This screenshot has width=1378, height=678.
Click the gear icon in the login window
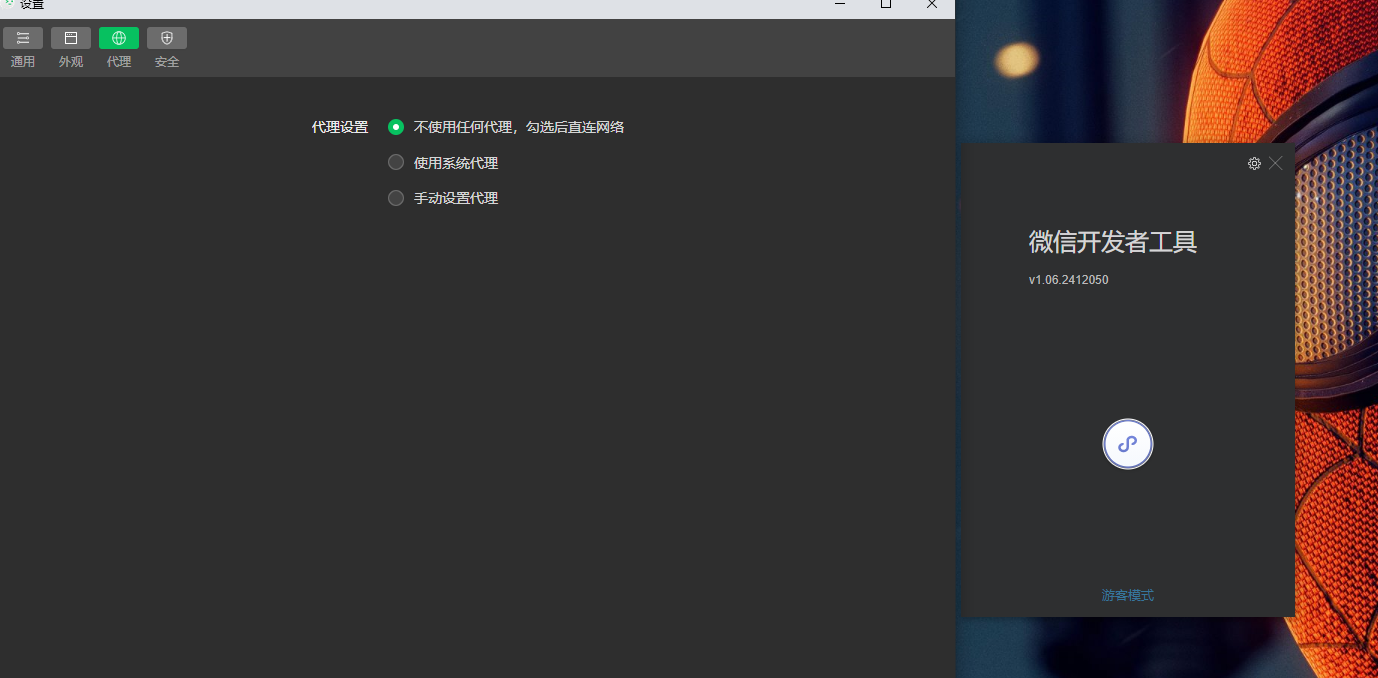pyautogui.click(x=1254, y=163)
